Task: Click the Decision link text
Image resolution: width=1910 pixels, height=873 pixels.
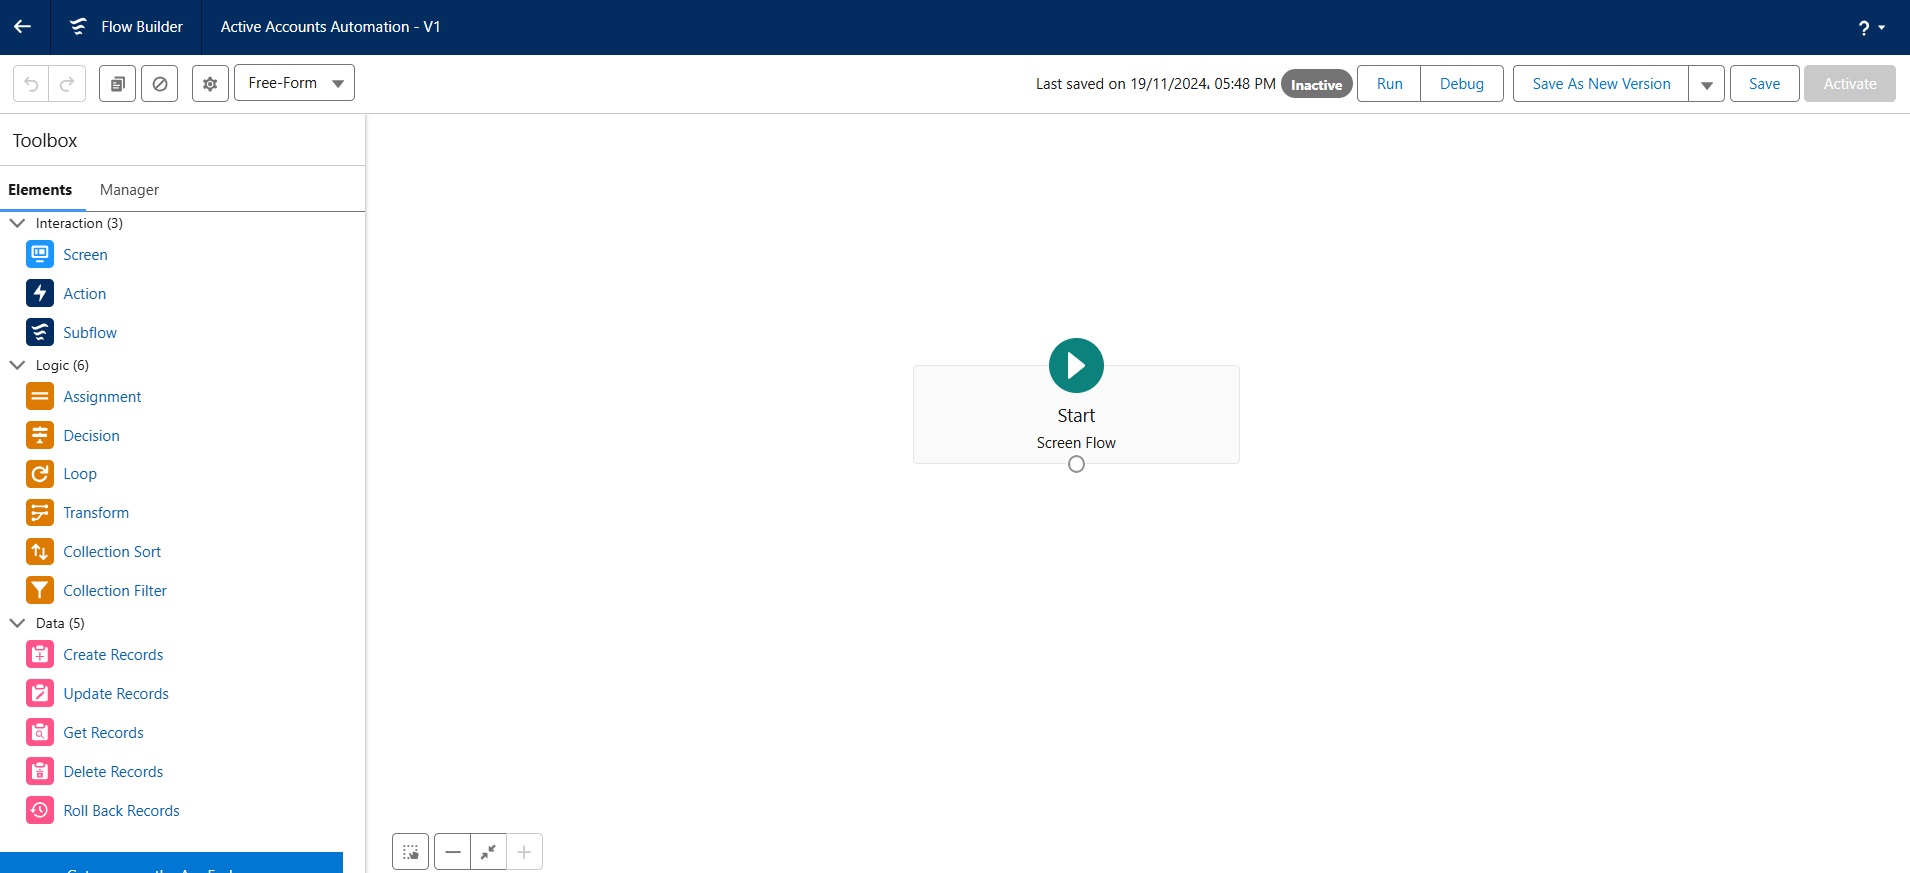Action: 91,436
